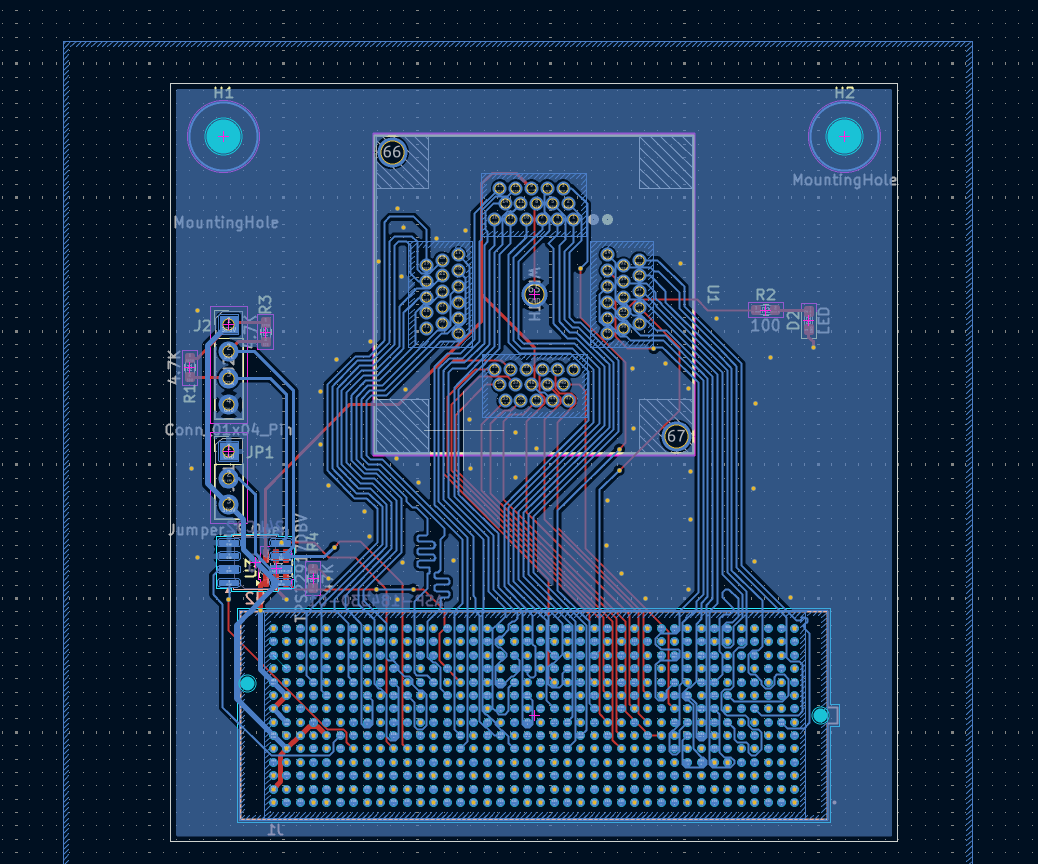Viewport: 1038px width, 864px height.
Task: Click the Conn_01x04_Pin value text
Action: 228,430
